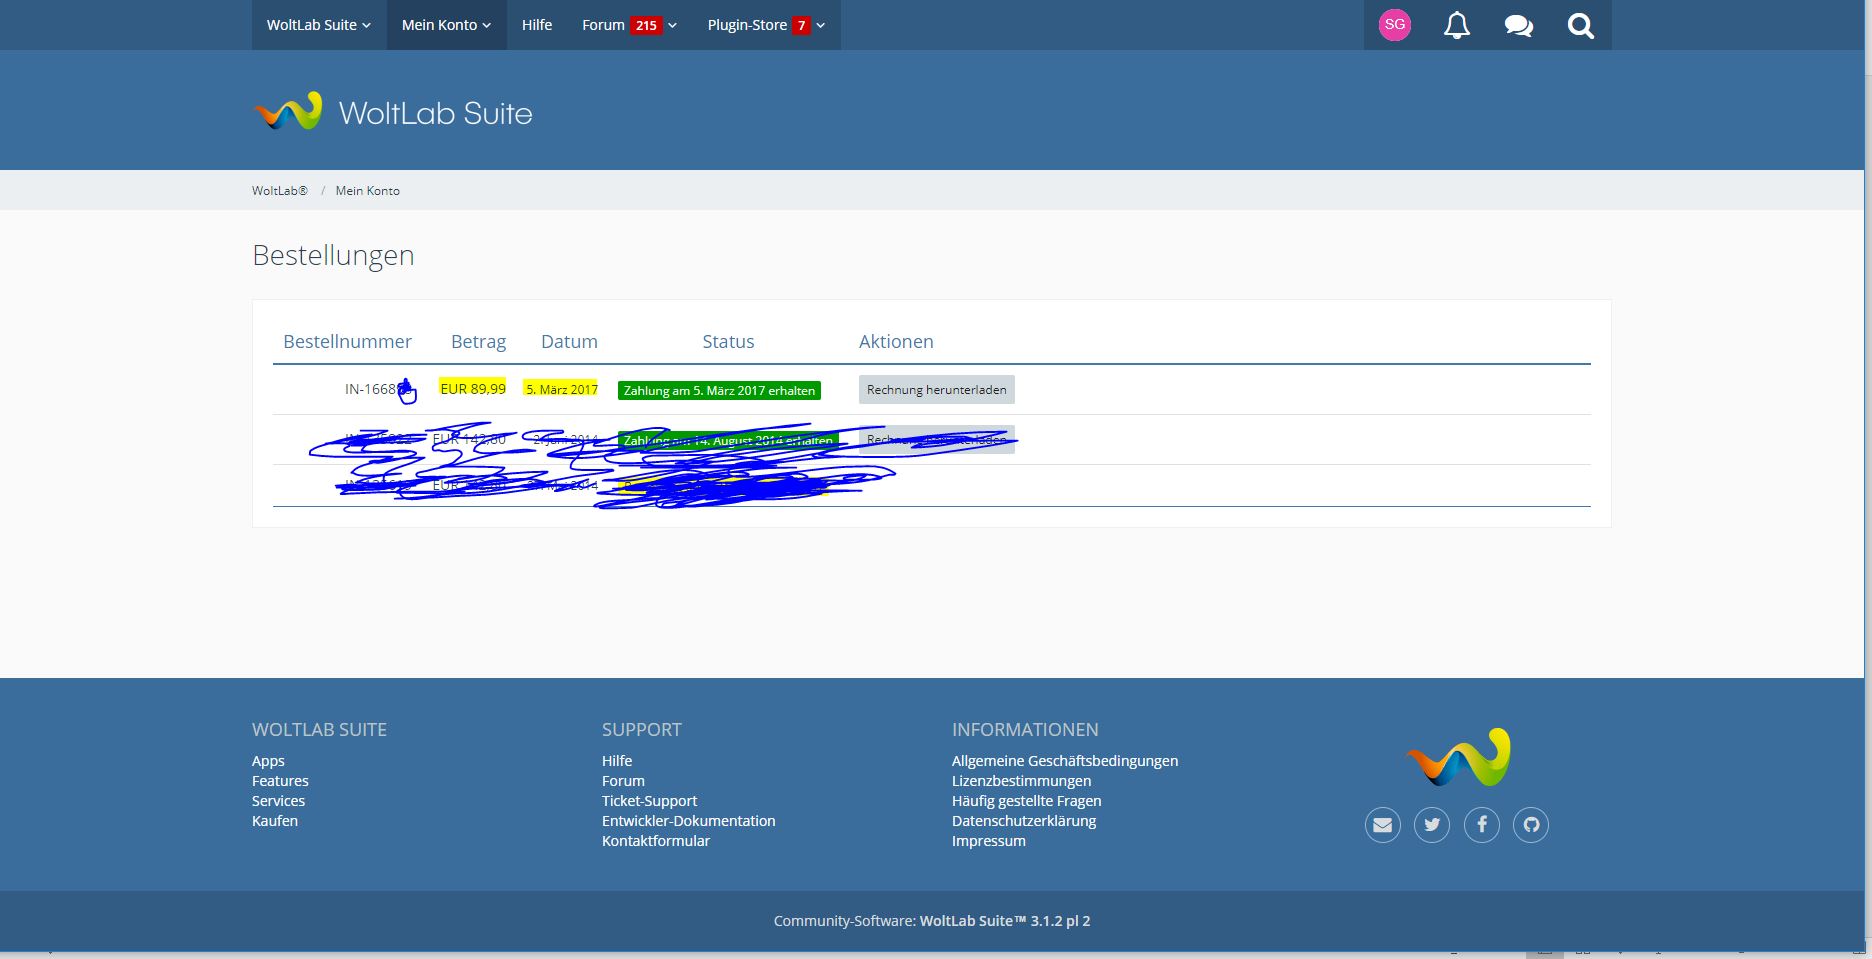This screenshot has height=959, width=1872.
Task: Click the Mein Konto breadcrumb link
Action: [367, 190]
